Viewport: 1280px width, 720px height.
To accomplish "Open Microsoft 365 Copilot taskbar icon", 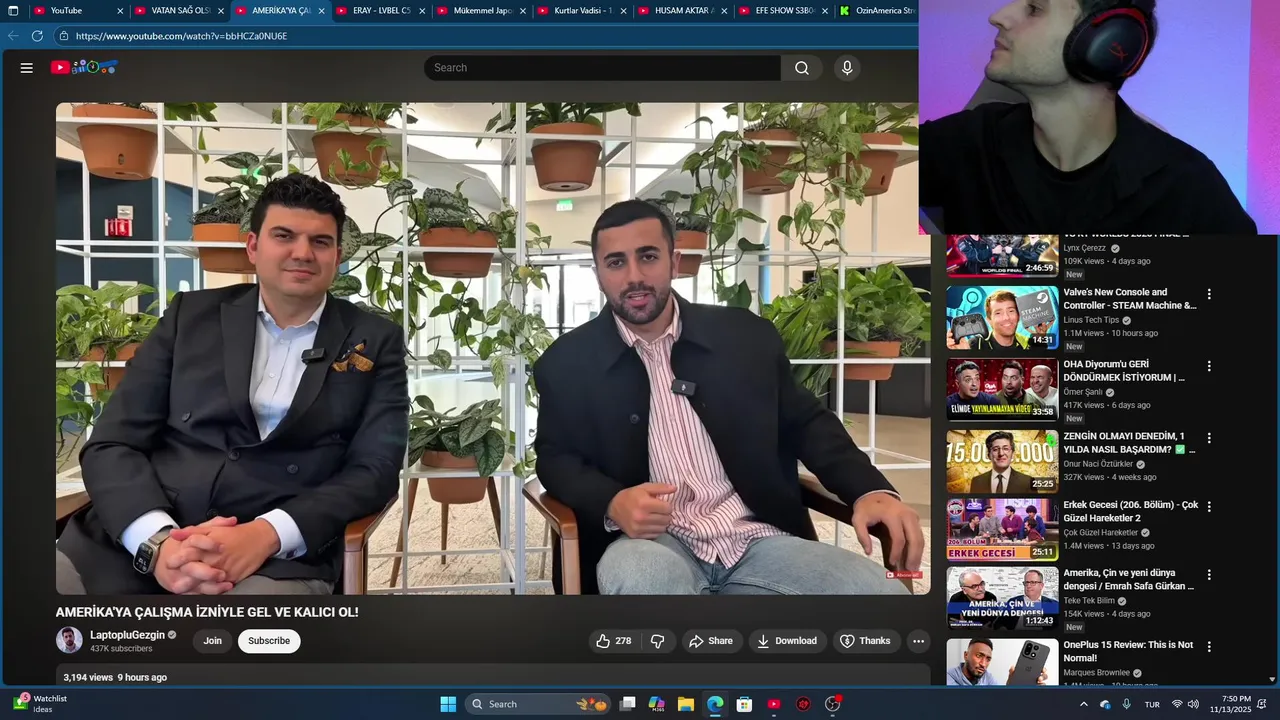I will (x=657, y=704).
